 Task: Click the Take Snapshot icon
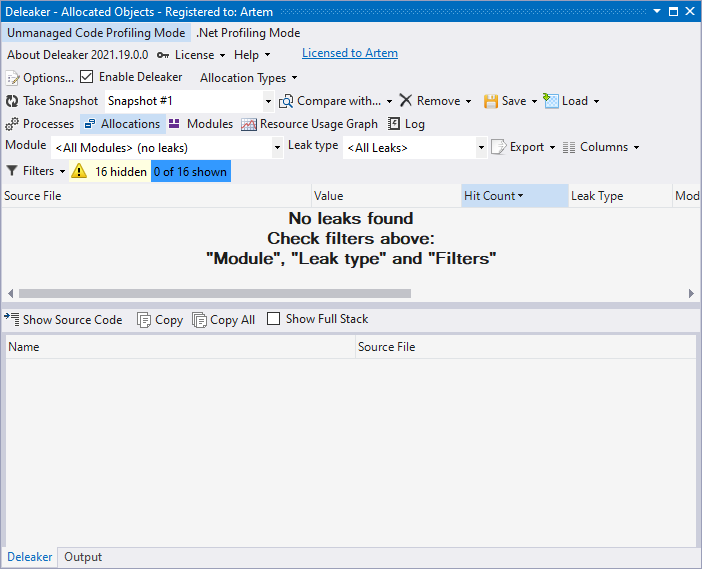[13, 101]
